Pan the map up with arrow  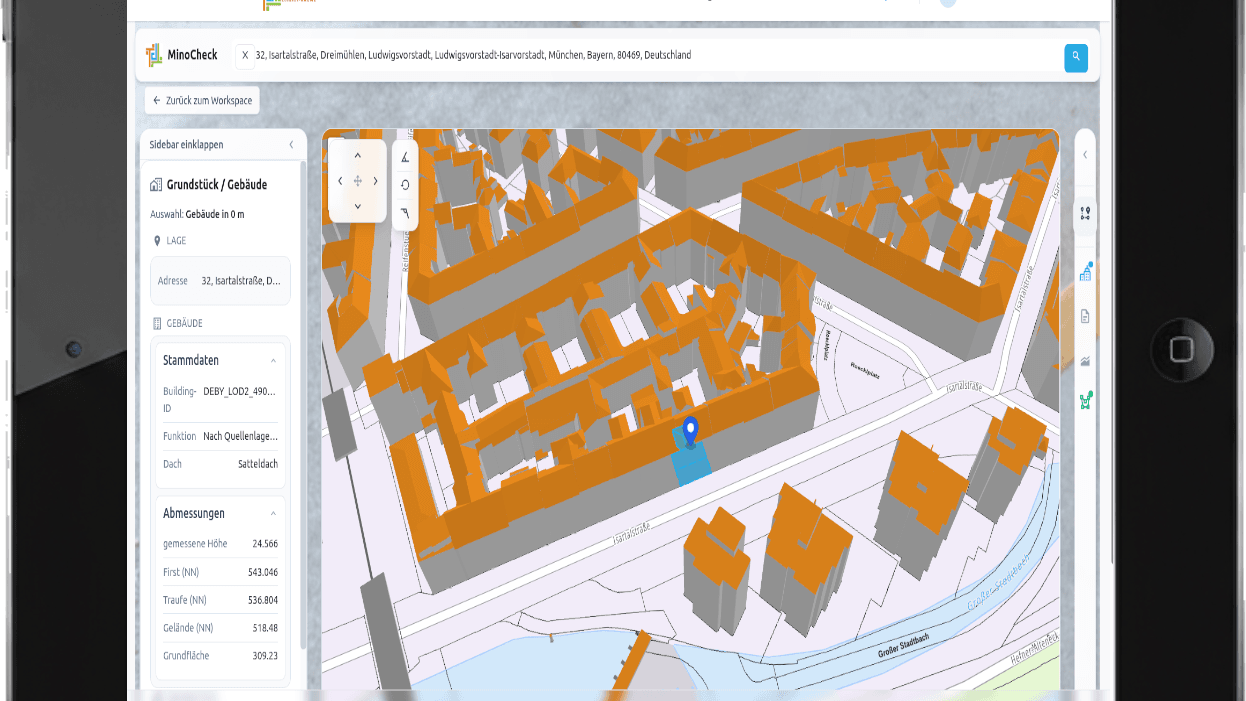pyautogui.click(x=358, y=156)
